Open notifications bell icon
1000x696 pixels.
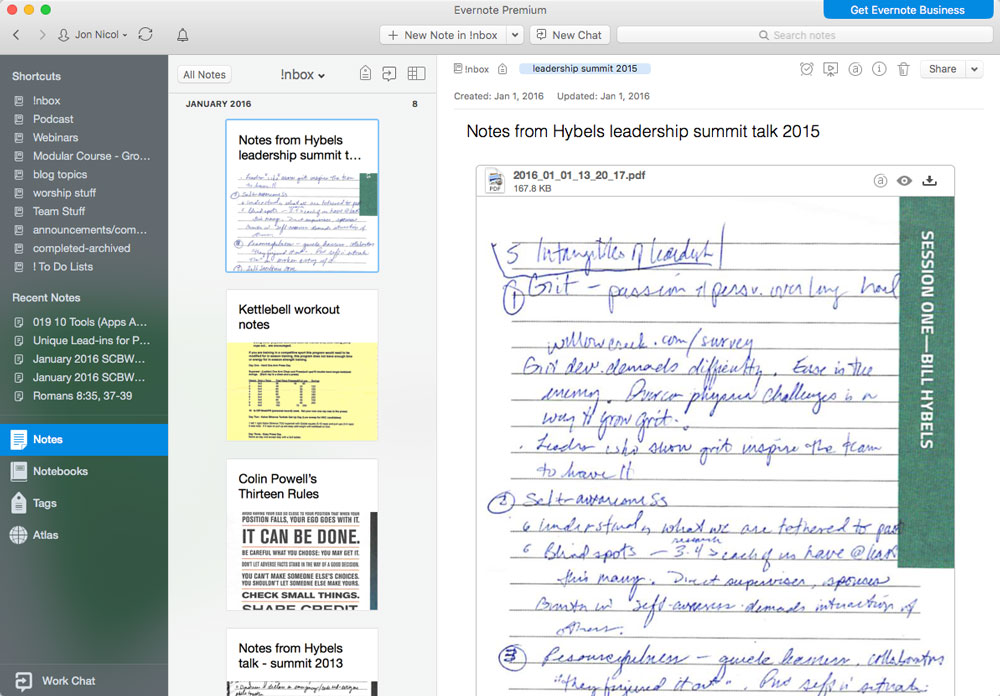182,35
